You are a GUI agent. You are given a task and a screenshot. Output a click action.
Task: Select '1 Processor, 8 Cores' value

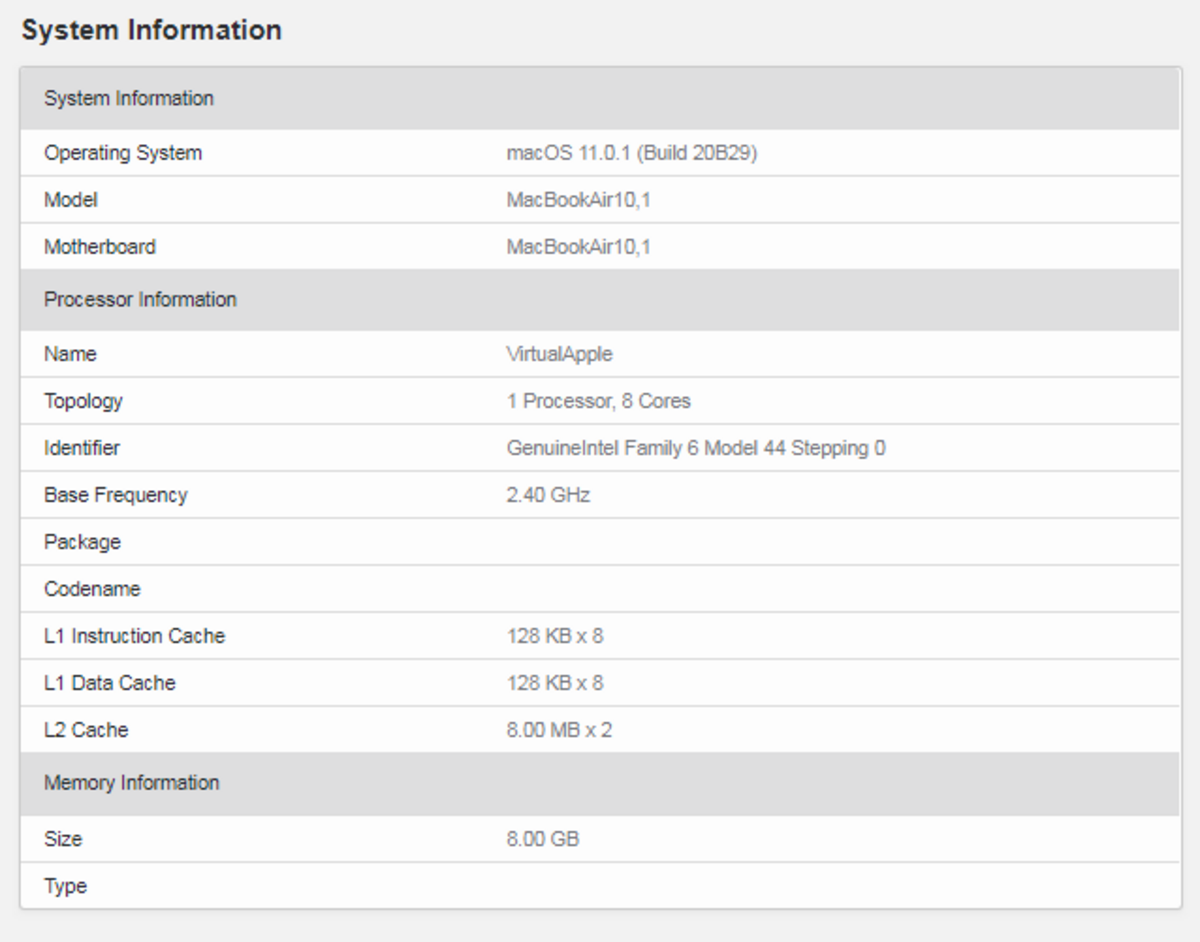pos(599,401)
